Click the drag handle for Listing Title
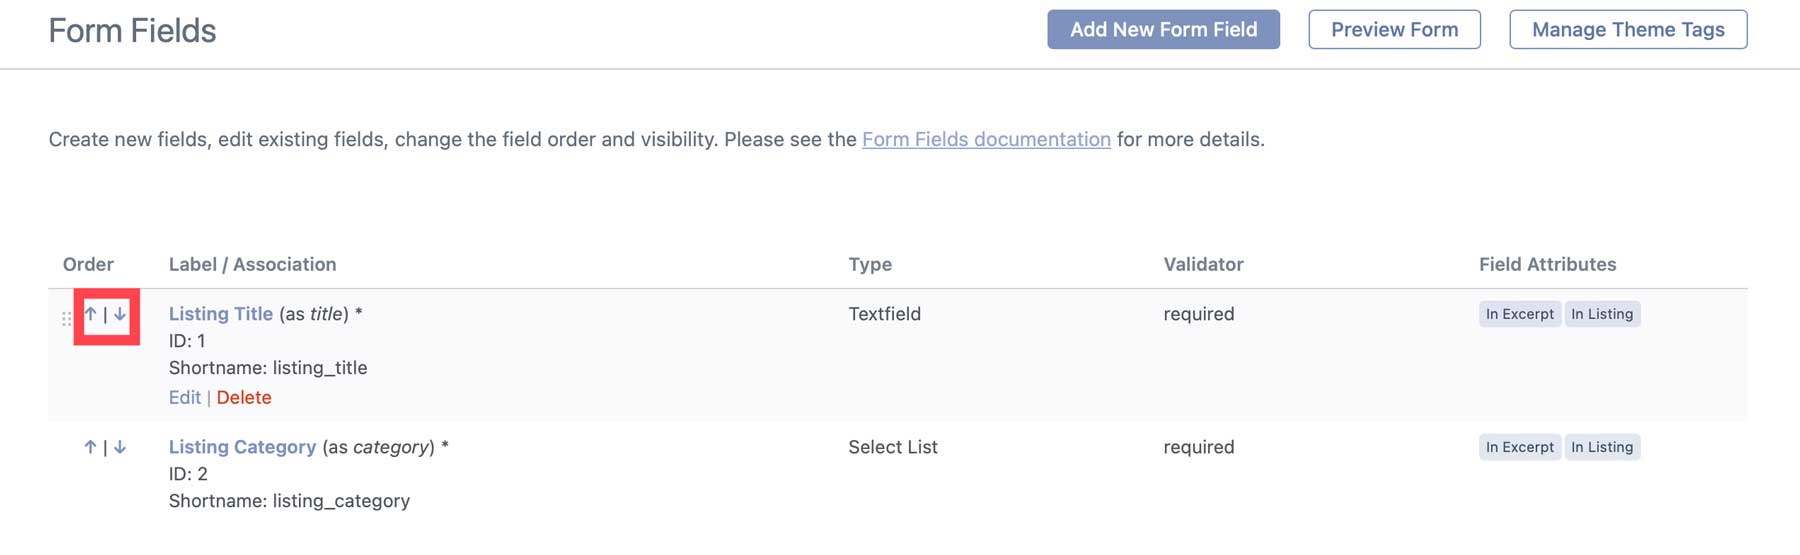1800x555 pixels. (x=66, y=319)
